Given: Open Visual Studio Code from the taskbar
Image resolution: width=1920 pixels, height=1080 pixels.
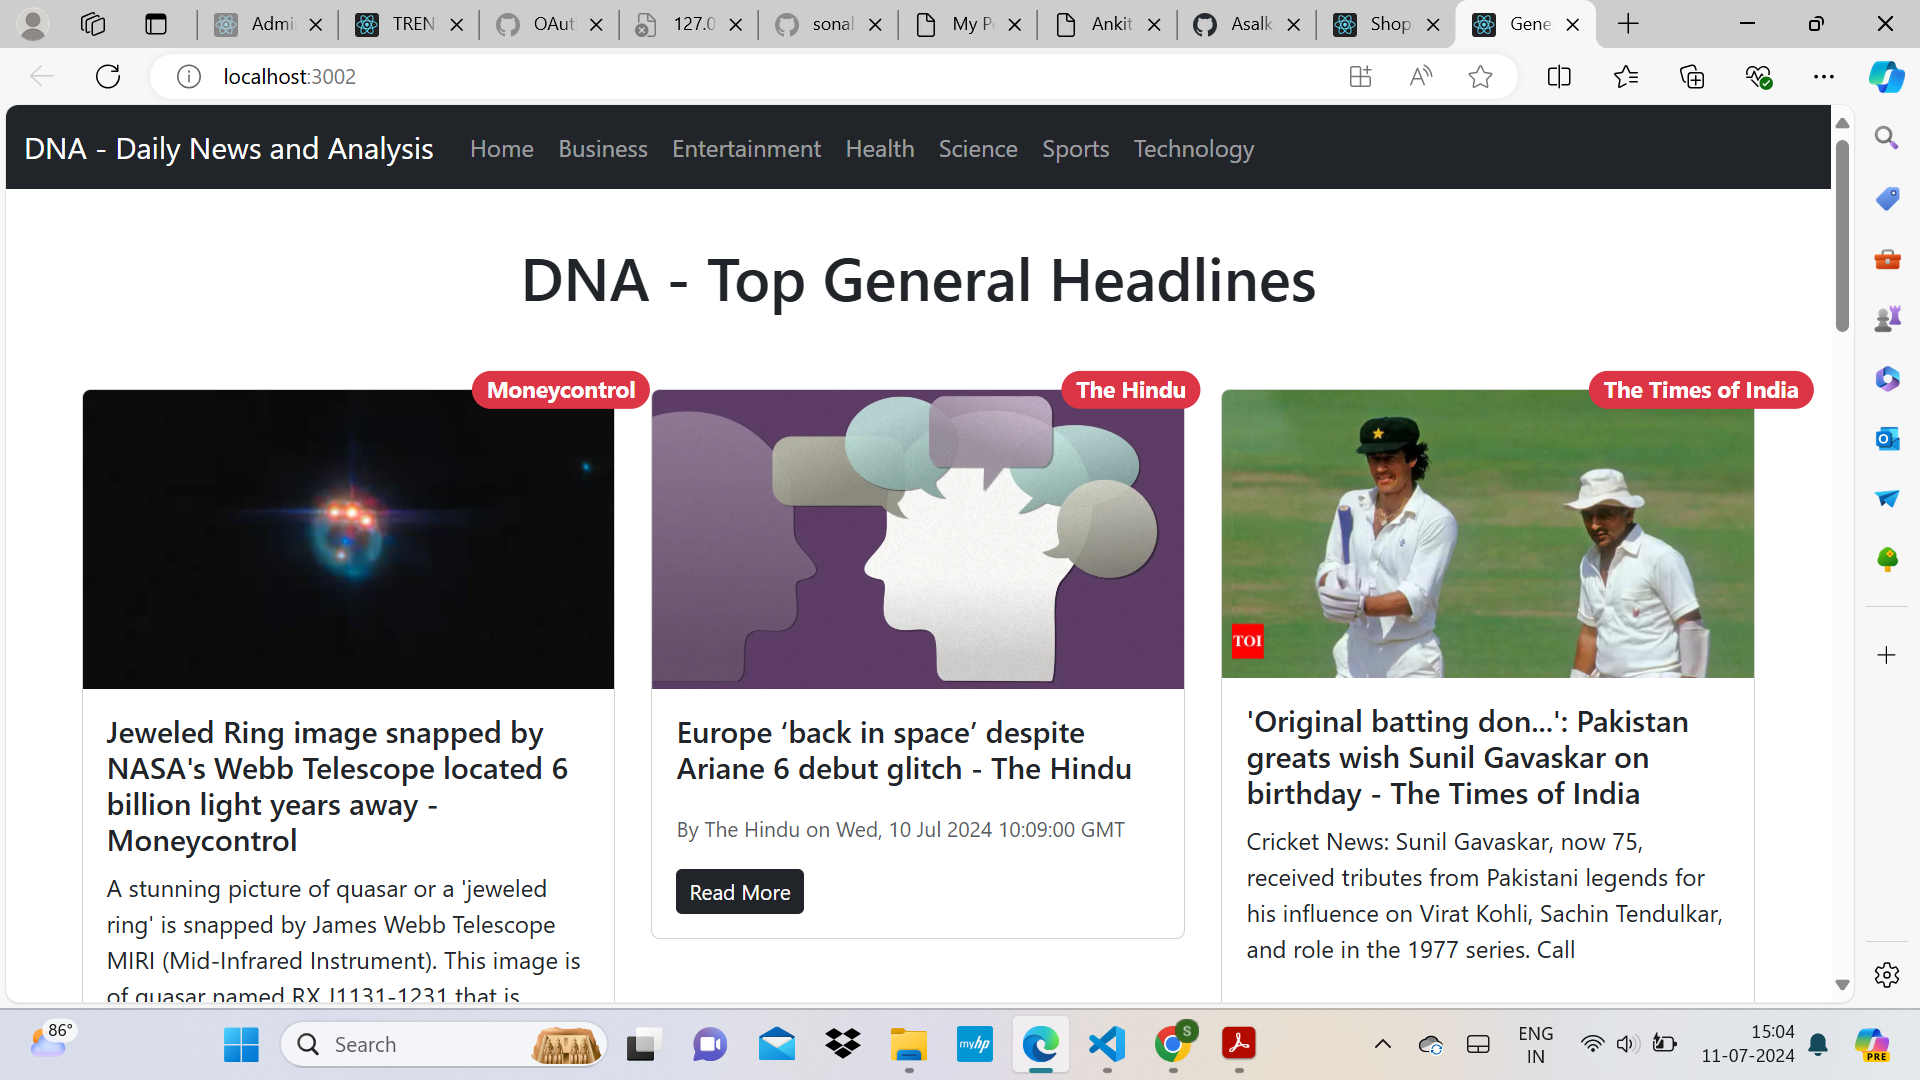Looking at the screenshot, I should 1107,1045.
